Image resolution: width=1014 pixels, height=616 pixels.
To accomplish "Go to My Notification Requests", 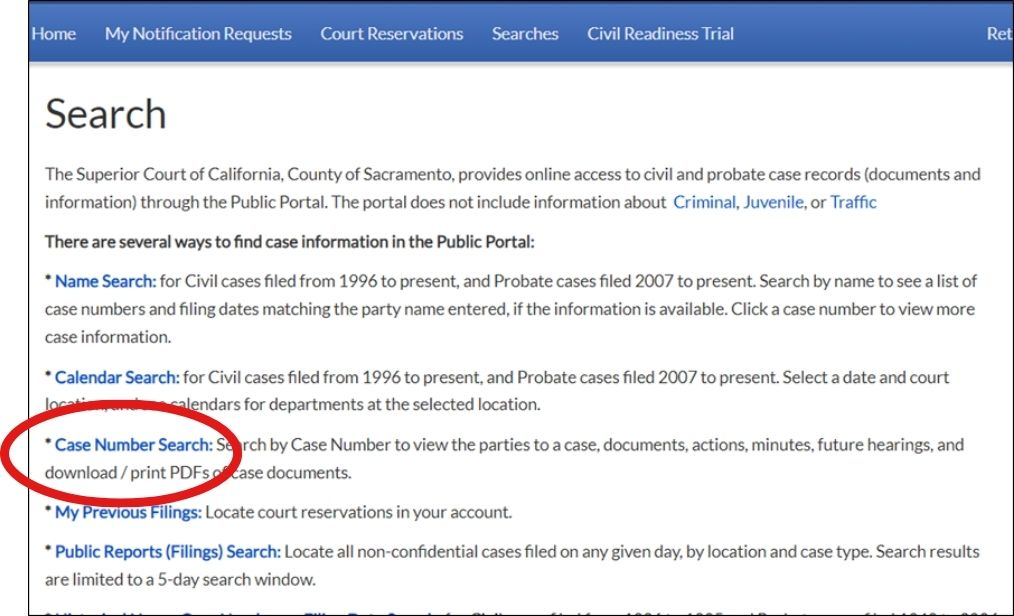I will click(x=198, y=34).
